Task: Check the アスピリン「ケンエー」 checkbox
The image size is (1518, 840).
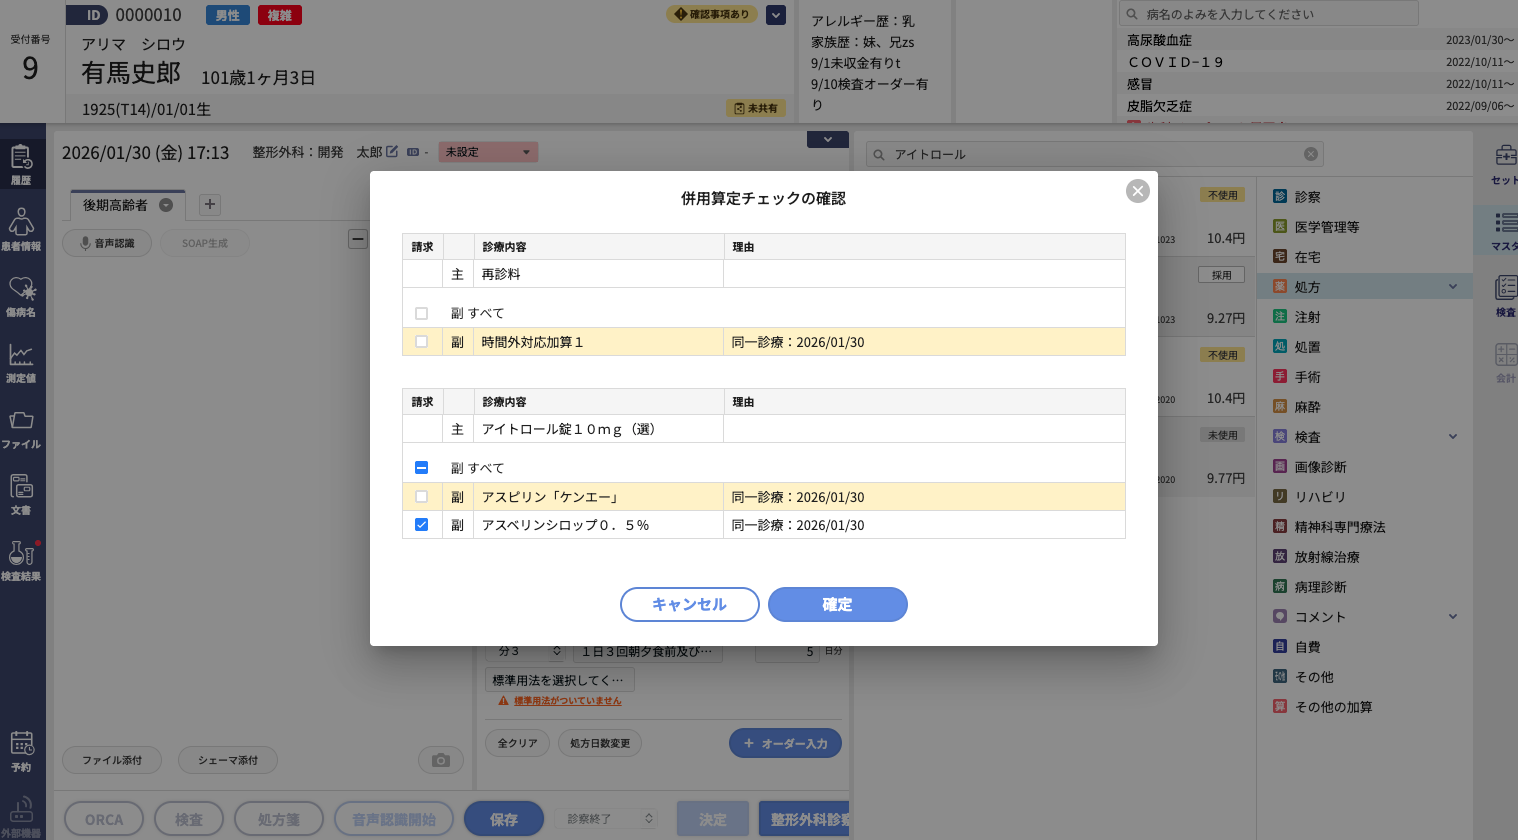Action: [421, 497]
